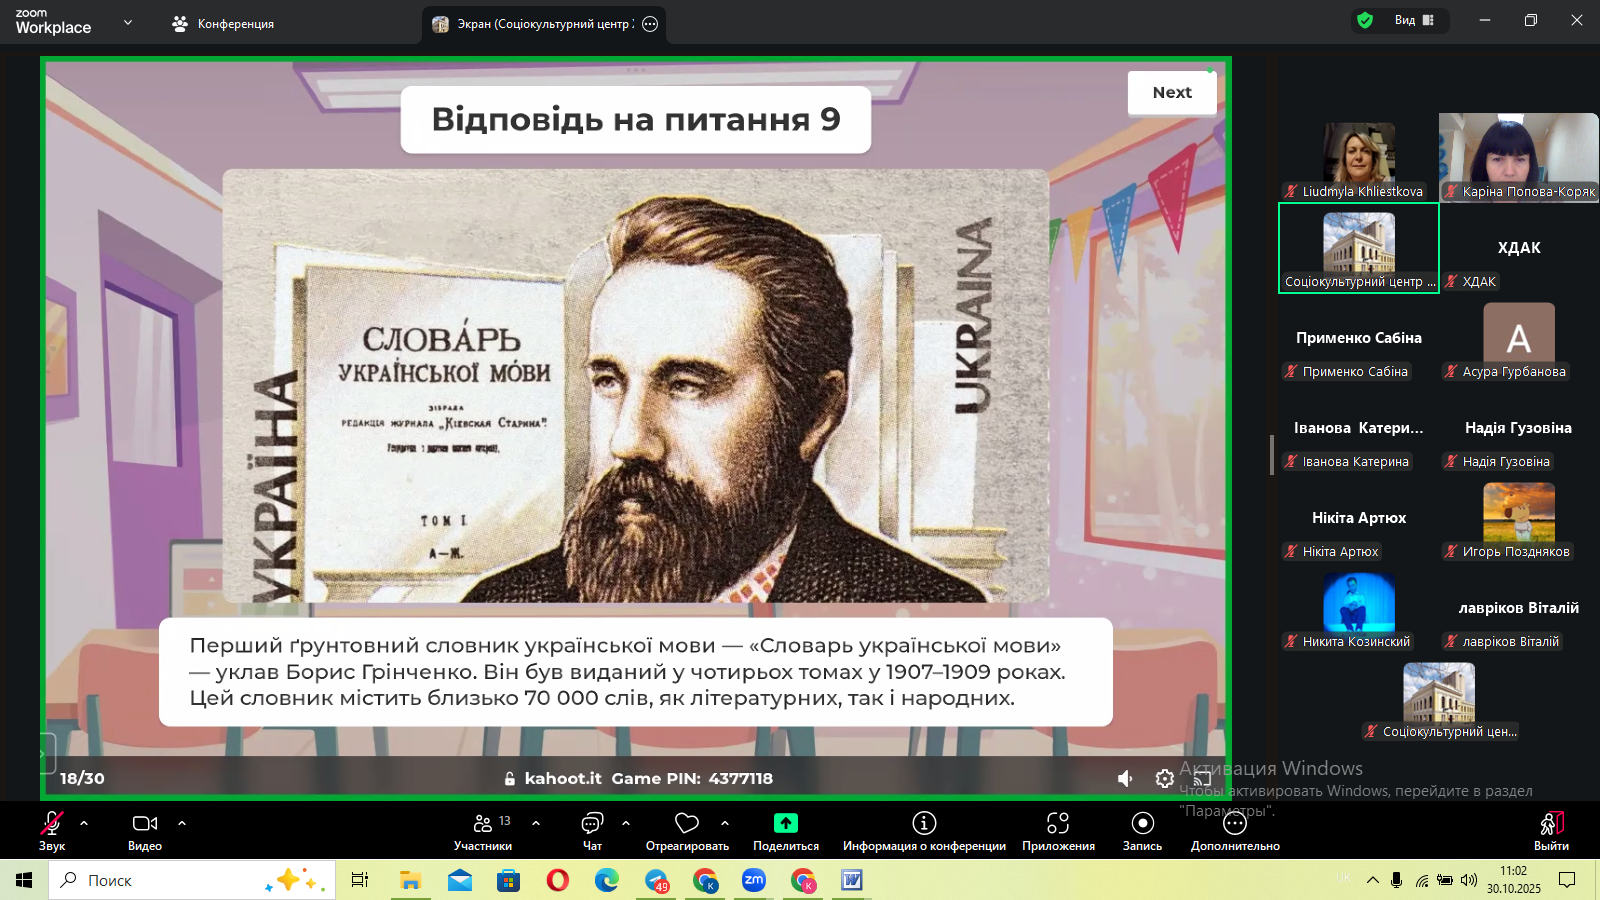
Task: Open Microsoft Word from the taskbar
Action: (851, 880)
